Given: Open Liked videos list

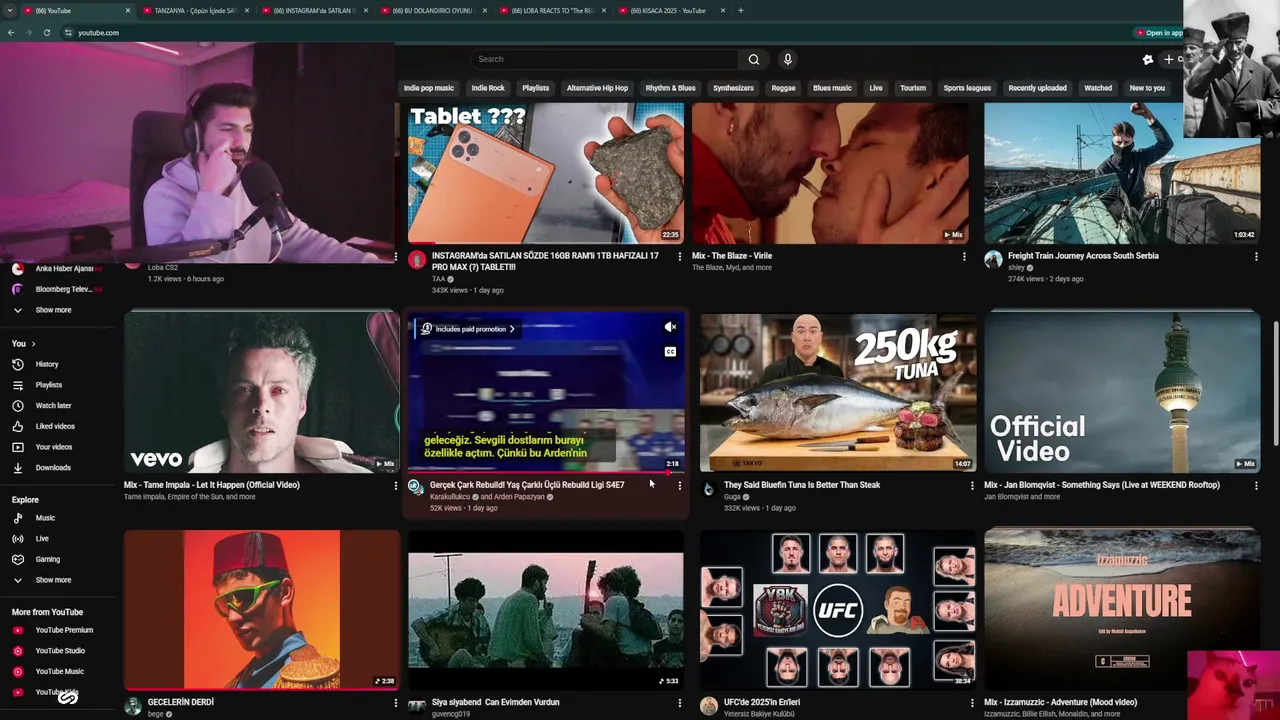Looking at the screenshot, I should point(55,426).
